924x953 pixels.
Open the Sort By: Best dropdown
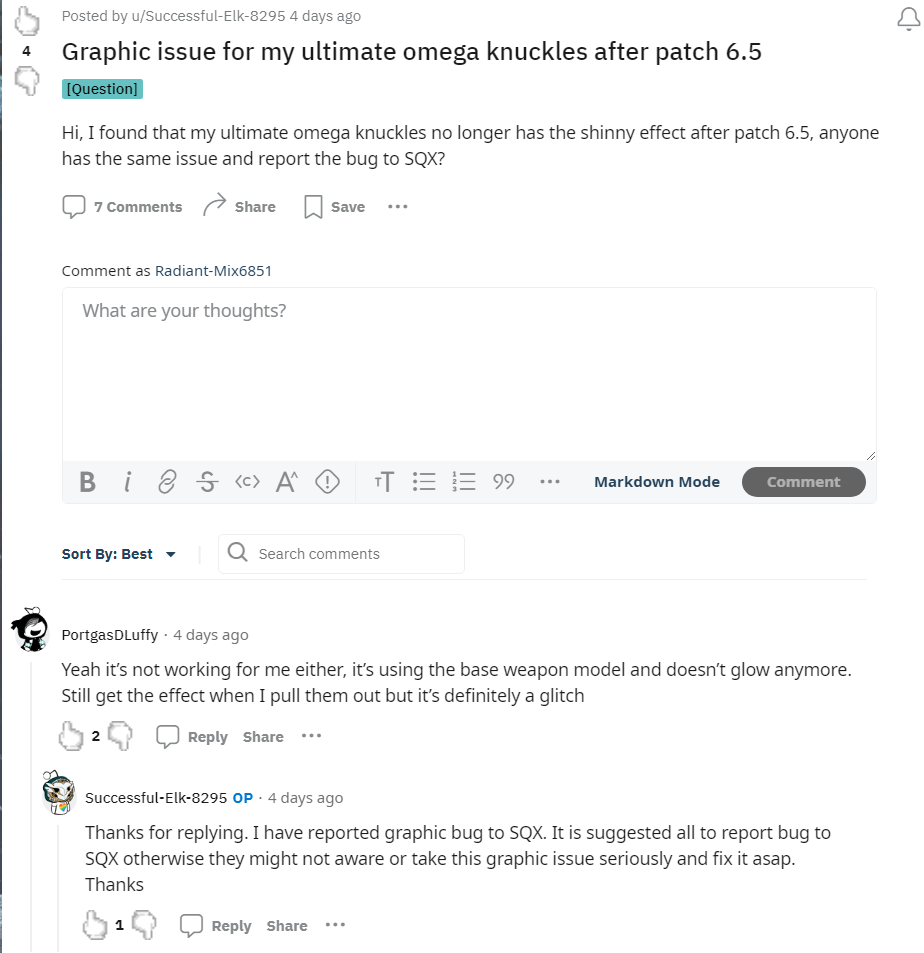[x=119, y=554]
